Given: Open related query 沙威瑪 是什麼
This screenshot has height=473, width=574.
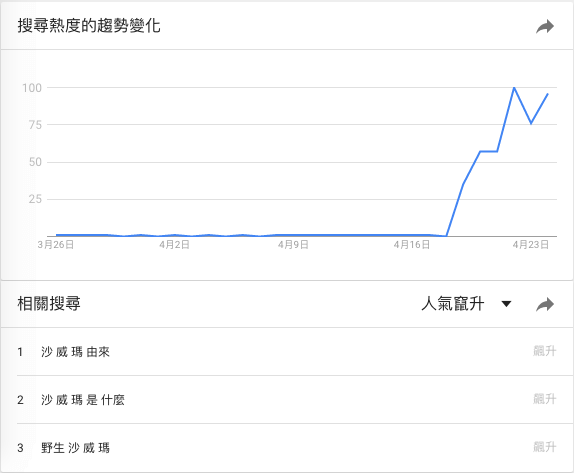Looking at the screenshot, I should pos(83,400).
